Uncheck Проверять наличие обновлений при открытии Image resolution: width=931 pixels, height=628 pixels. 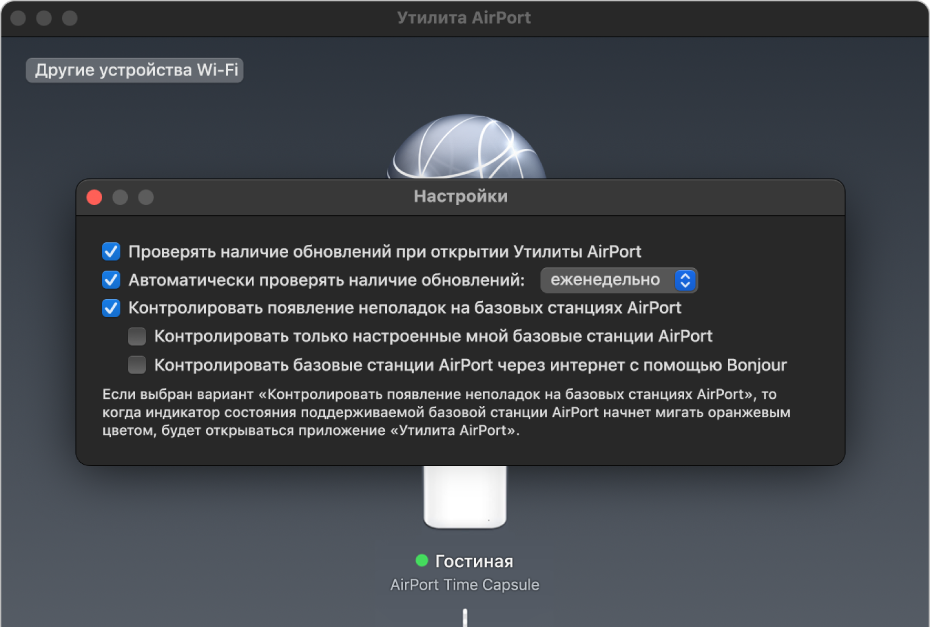[111, 252]
